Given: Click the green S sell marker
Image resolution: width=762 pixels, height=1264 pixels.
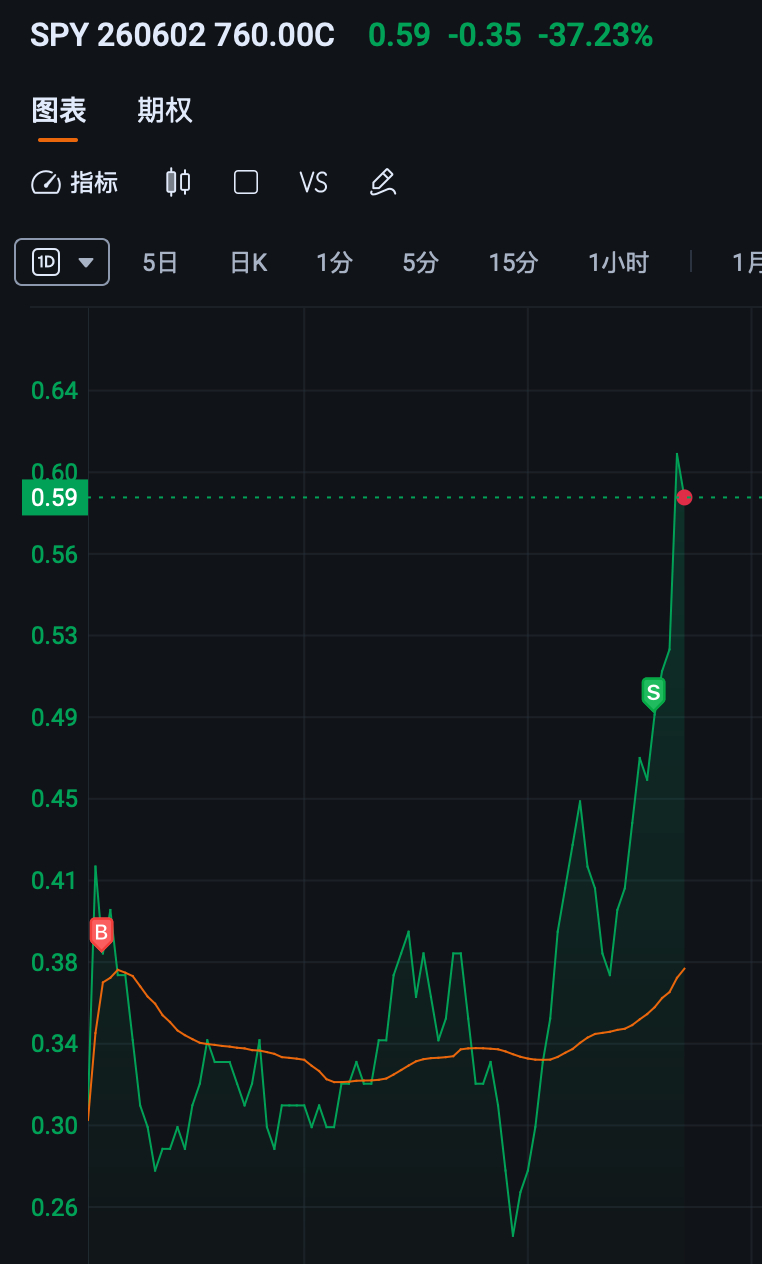Looking at the screenshot, I should click(653, 693).
